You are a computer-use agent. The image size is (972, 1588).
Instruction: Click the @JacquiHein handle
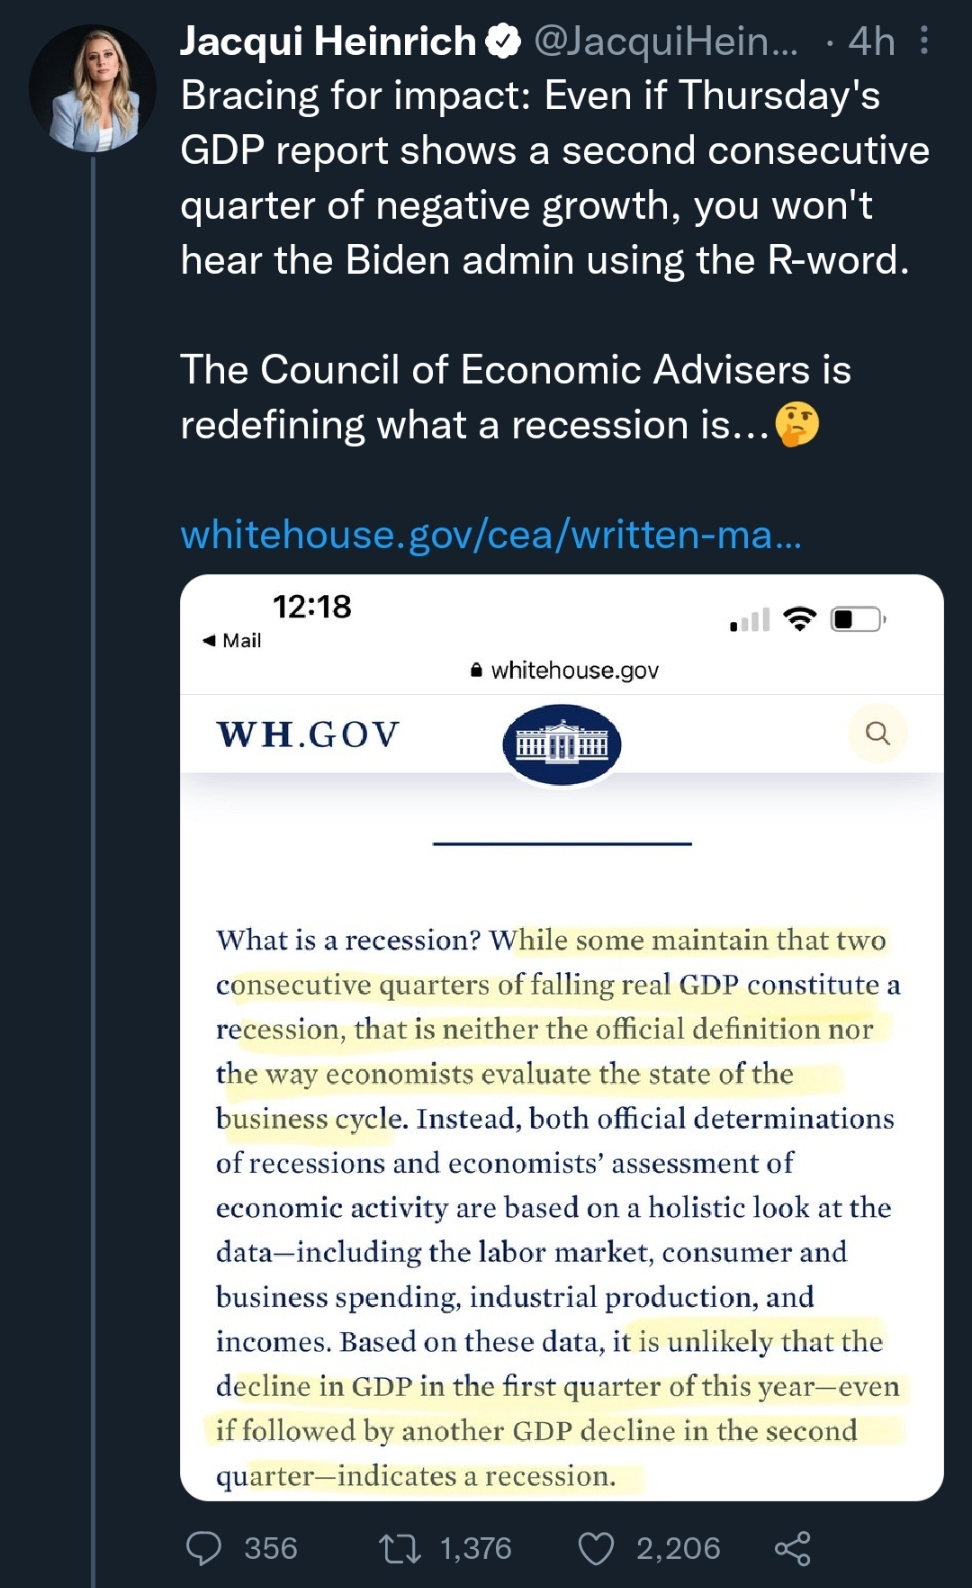pos(666,41)
